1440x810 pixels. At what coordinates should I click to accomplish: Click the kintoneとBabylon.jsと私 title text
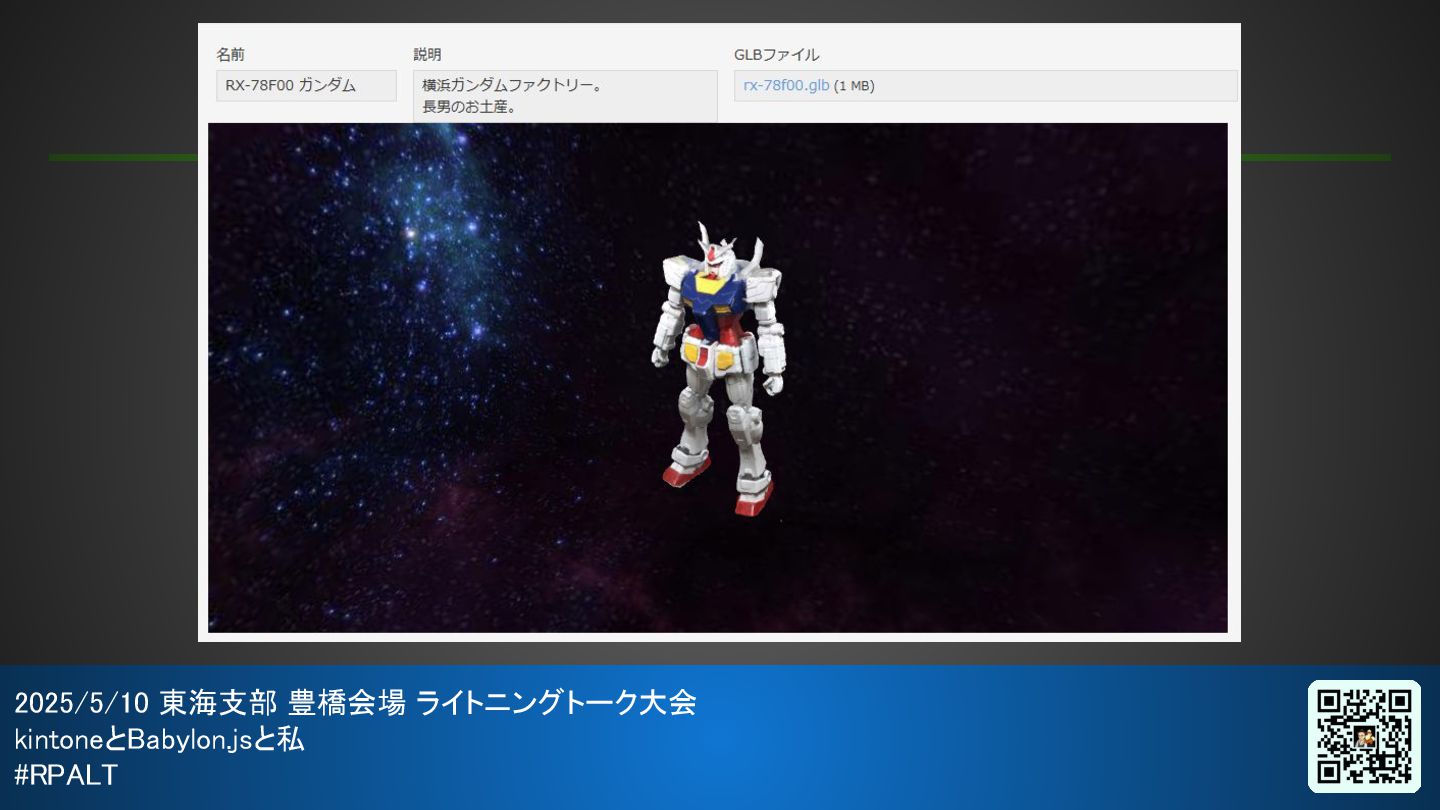159,740
